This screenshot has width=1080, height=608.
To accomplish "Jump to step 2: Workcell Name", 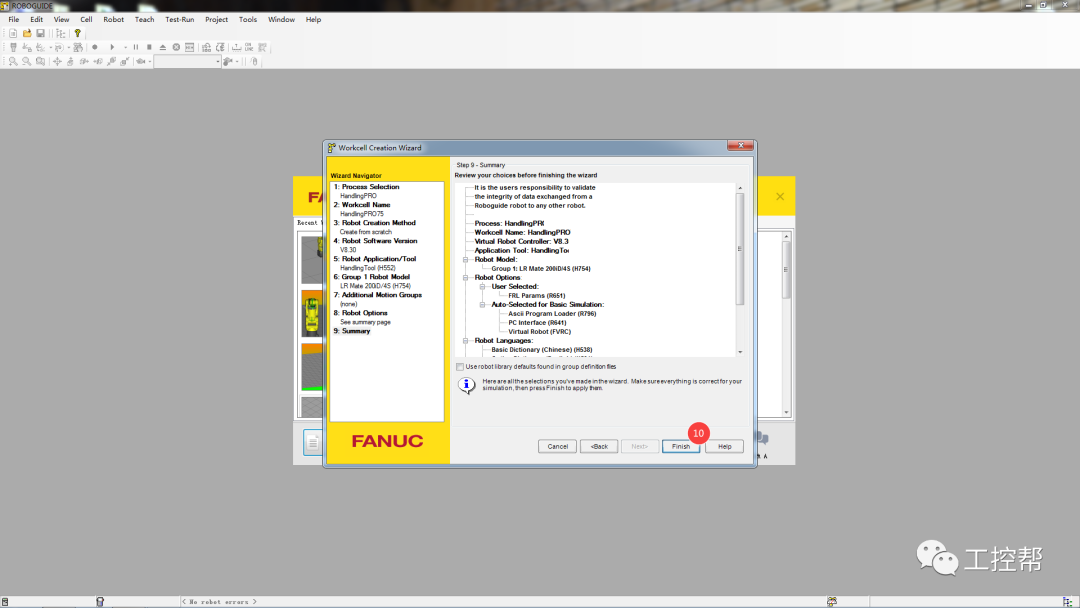I will pyautogui.click(x=362, y=205).
